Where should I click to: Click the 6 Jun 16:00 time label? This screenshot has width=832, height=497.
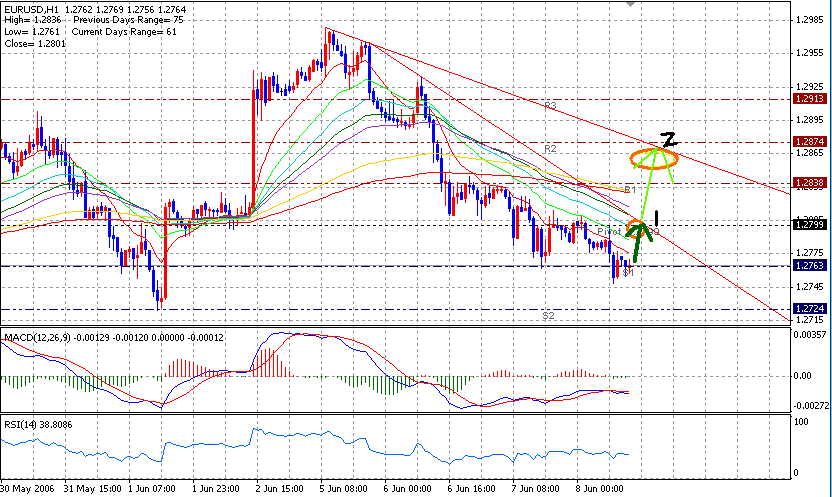[471, 488]
